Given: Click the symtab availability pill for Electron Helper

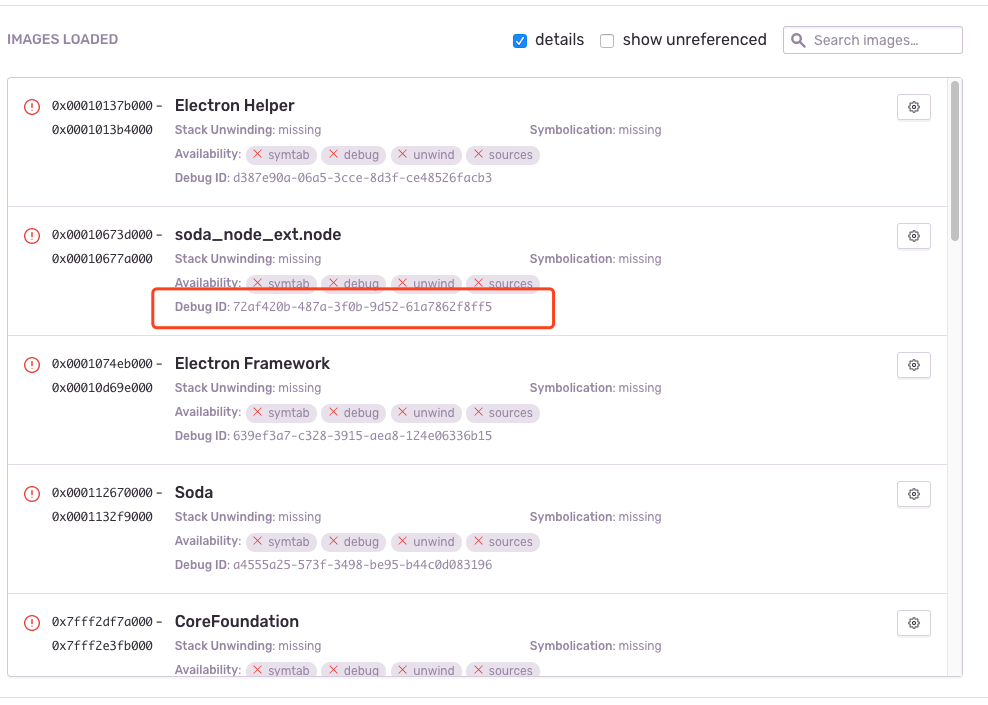Looking at the screenshot, I should coord(281,155).
